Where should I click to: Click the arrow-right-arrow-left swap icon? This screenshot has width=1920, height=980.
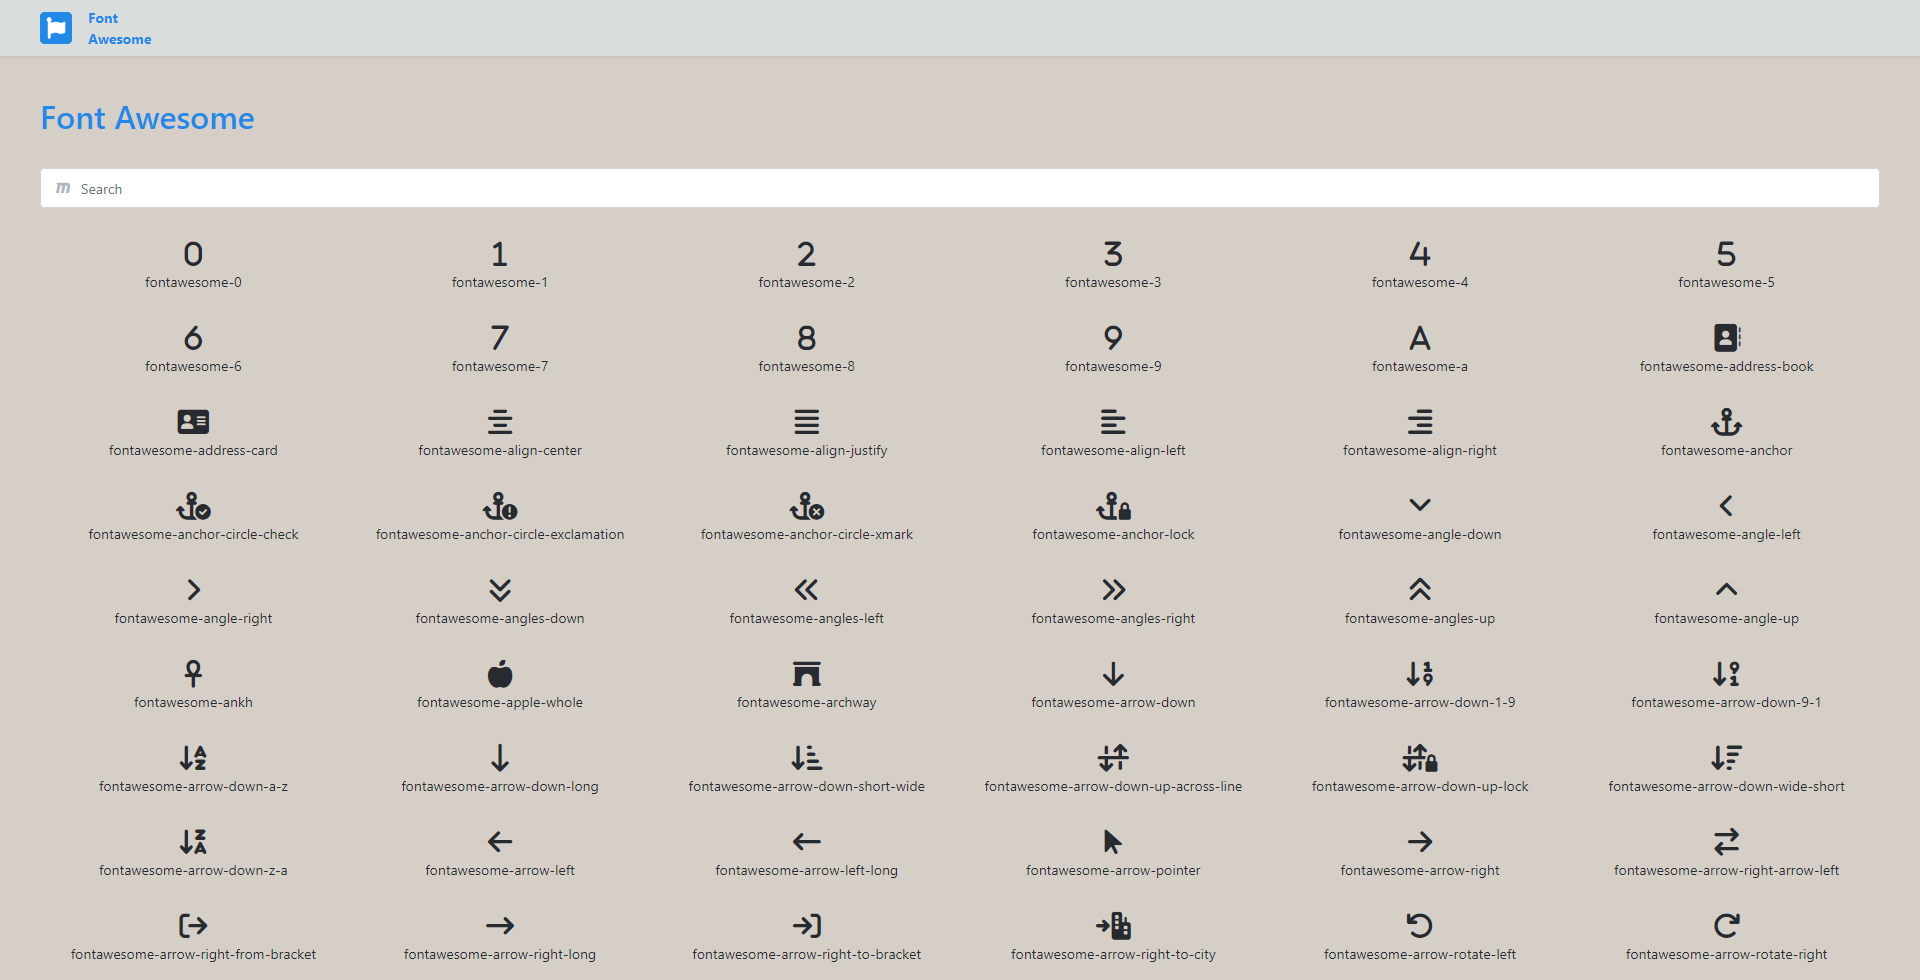[1726, 842]
